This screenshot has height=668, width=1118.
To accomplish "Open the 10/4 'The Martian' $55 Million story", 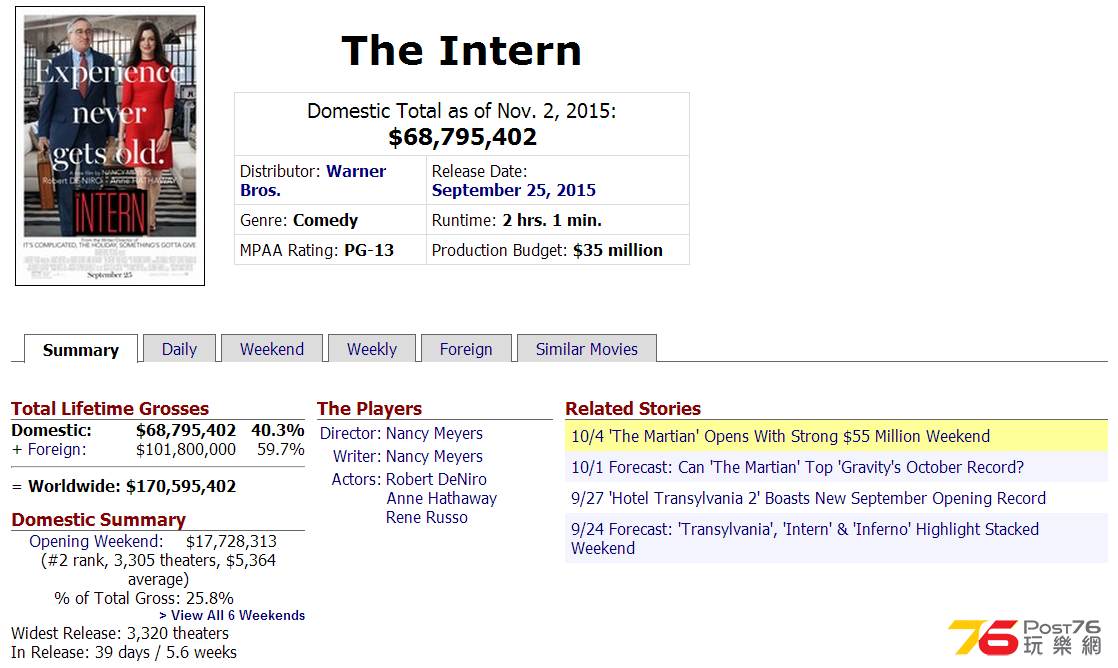I will [x=780, y=436].
